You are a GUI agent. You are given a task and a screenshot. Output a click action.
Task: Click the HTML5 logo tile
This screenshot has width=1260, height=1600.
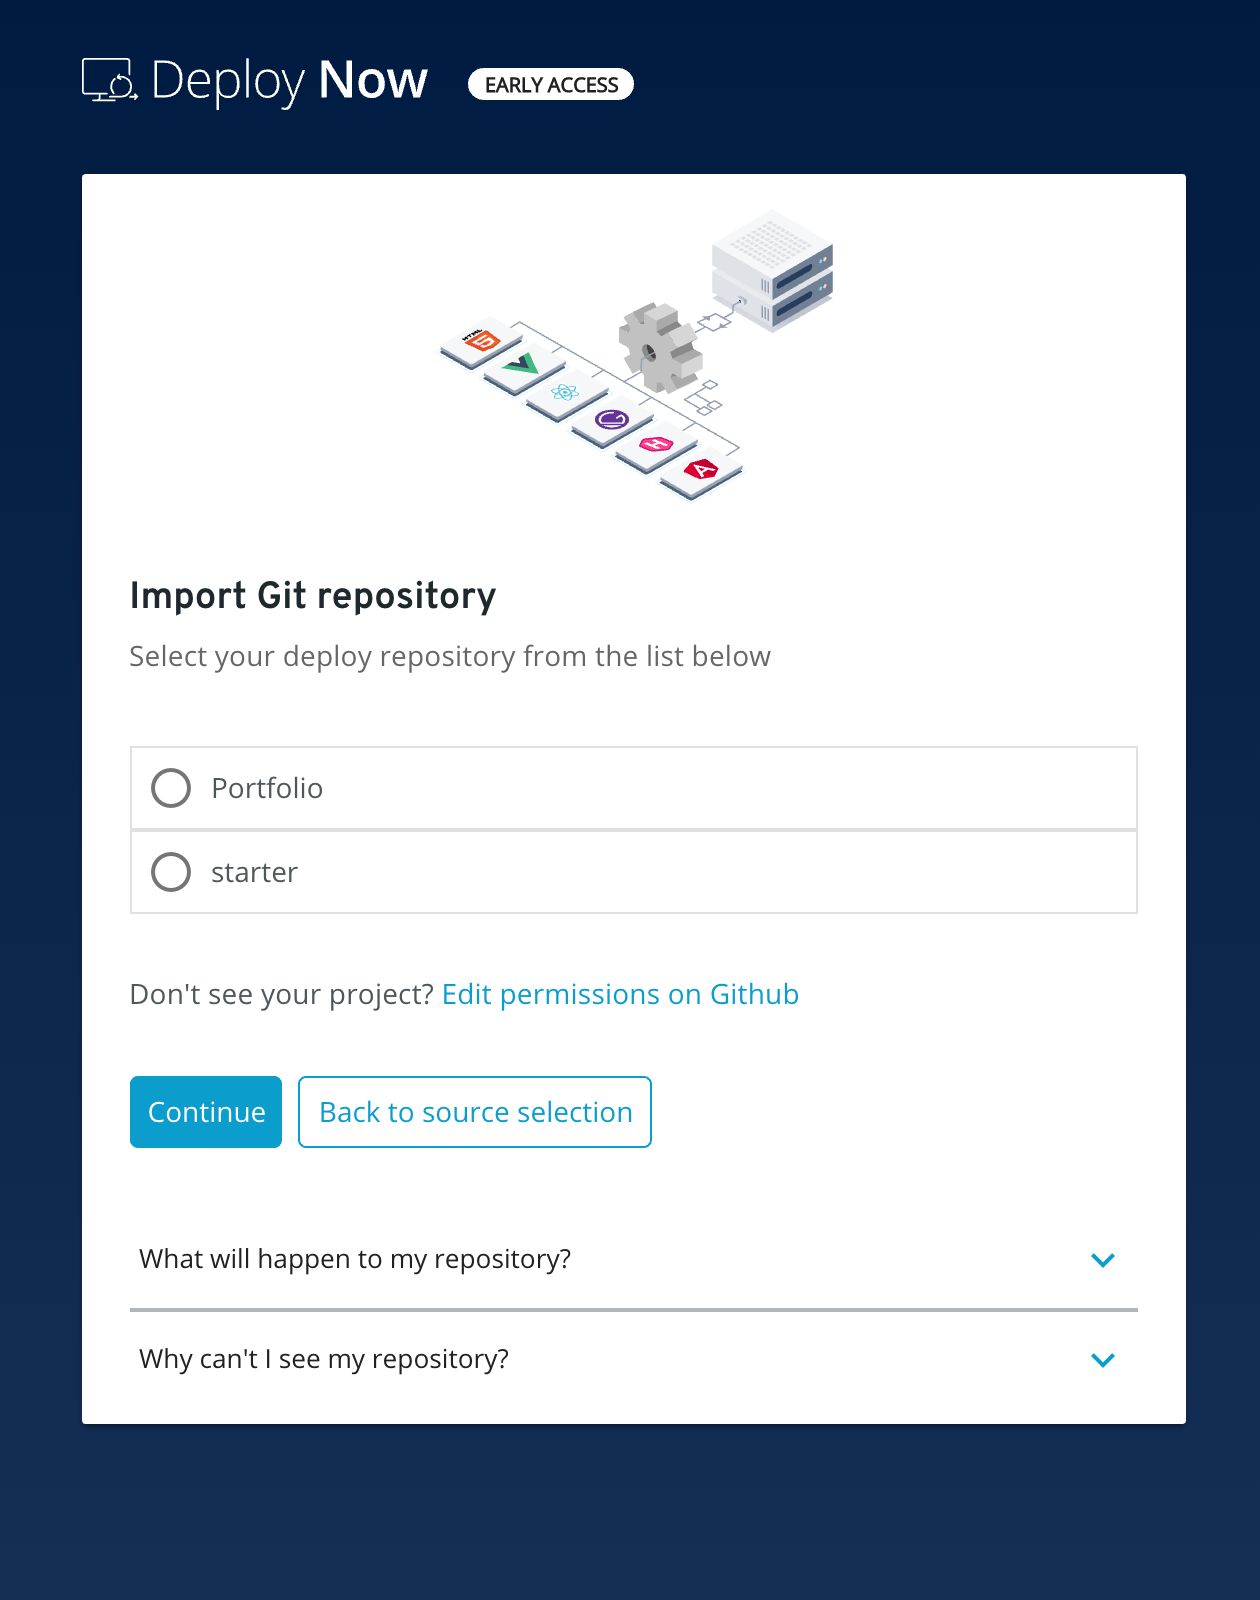pos(481,342)
